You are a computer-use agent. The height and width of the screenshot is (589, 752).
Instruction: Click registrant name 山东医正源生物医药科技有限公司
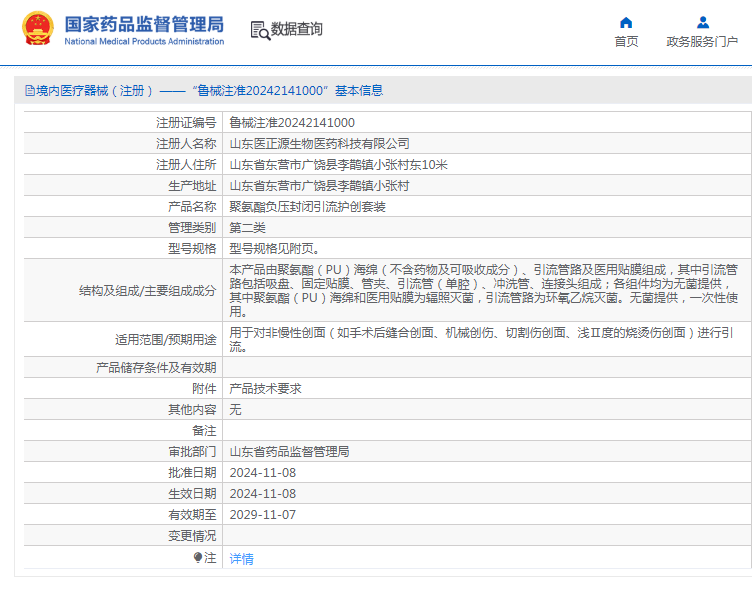[x=319, y=143]
